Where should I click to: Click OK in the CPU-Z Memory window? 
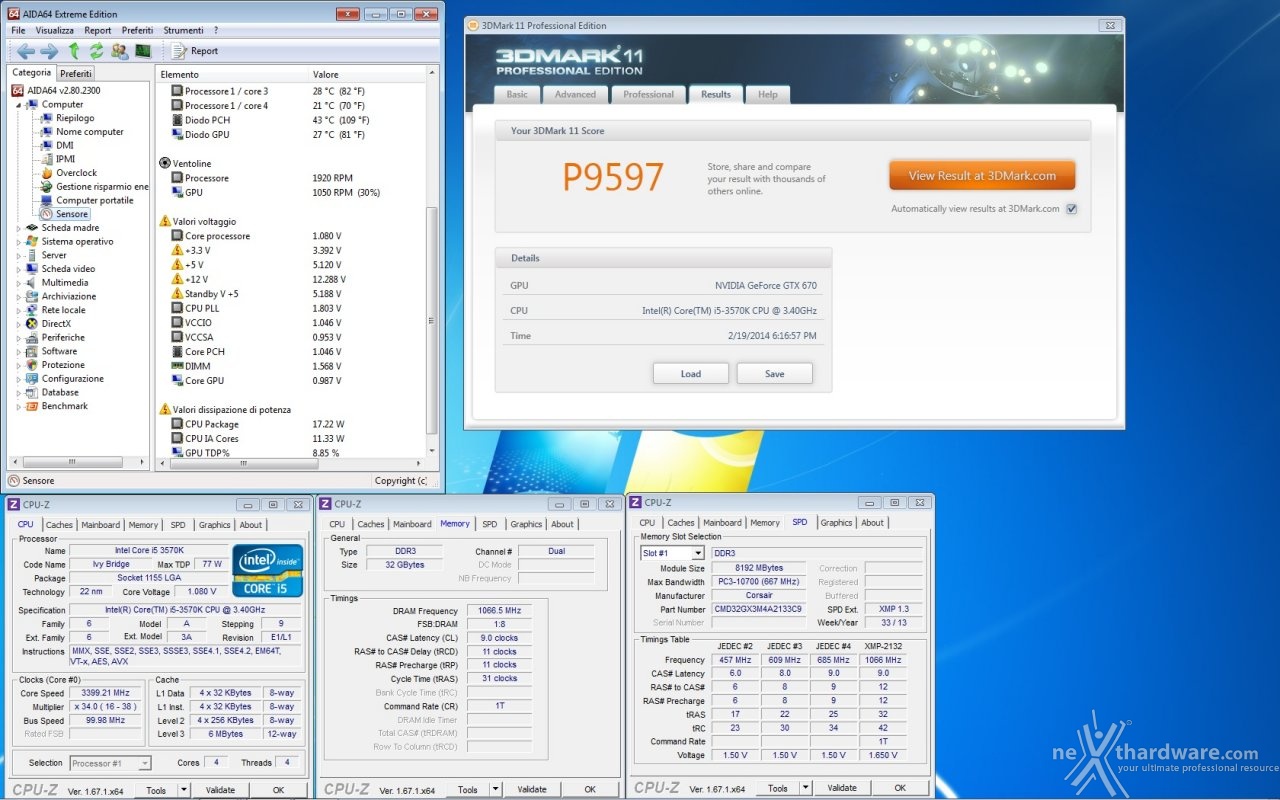point(590,789)
